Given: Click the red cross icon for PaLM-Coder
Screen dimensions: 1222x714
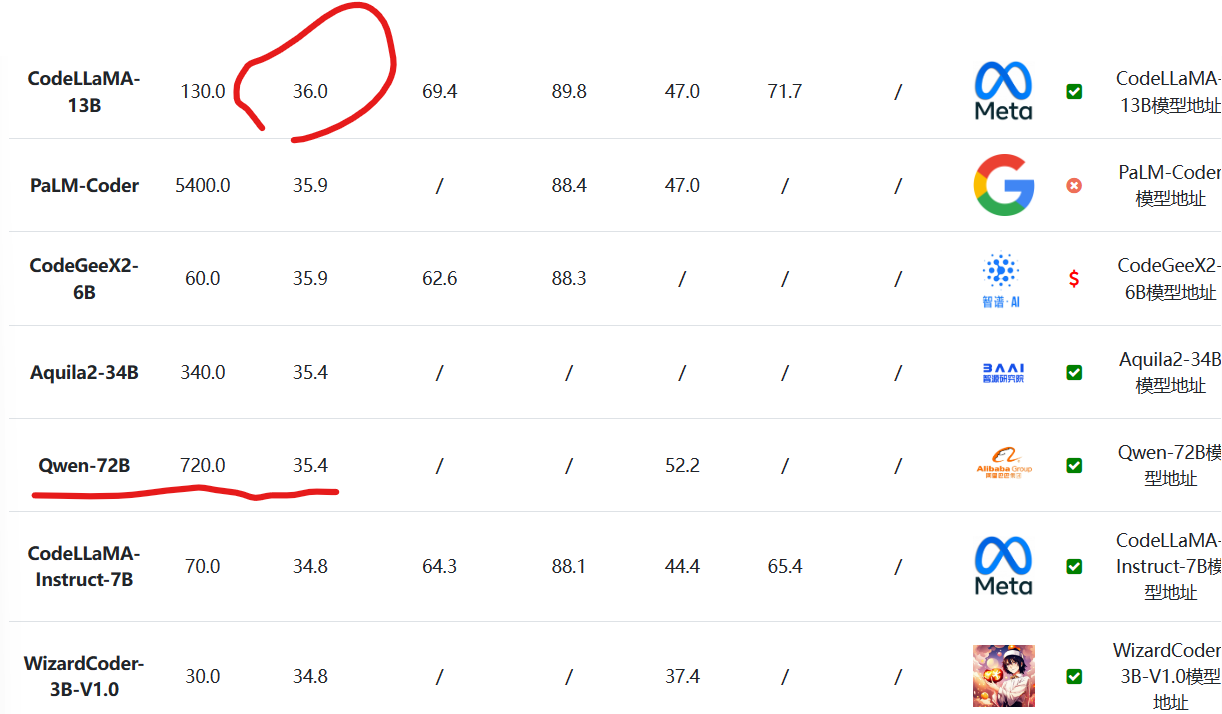Looking at the screenshot, I should 1074,185.
